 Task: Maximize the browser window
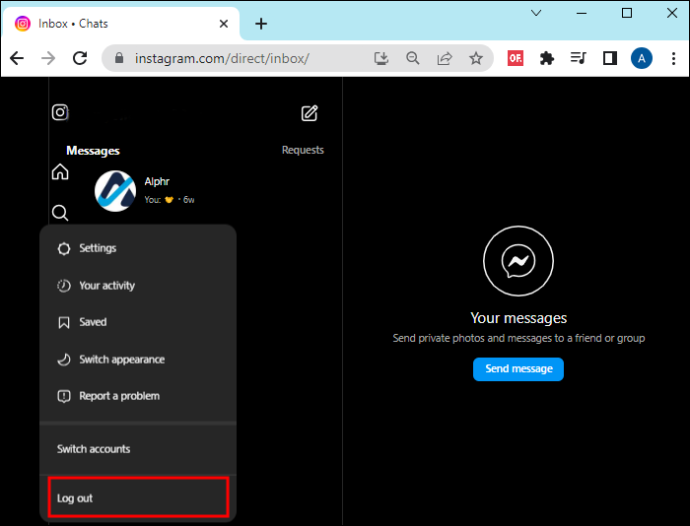click(x=627, y=13)
